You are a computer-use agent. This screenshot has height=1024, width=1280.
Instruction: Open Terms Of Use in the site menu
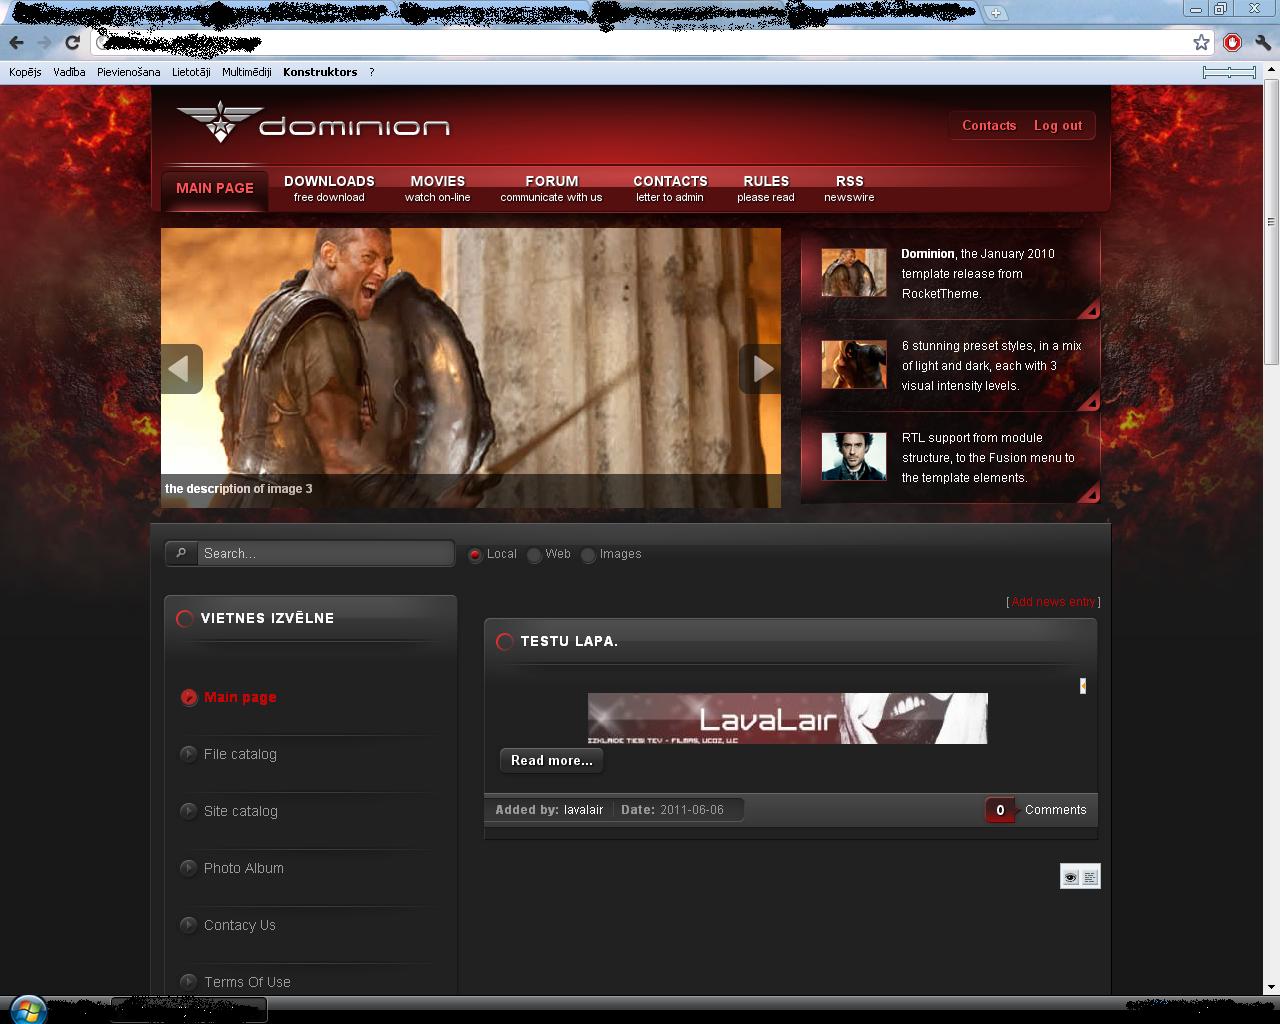[x=247, y=983]
